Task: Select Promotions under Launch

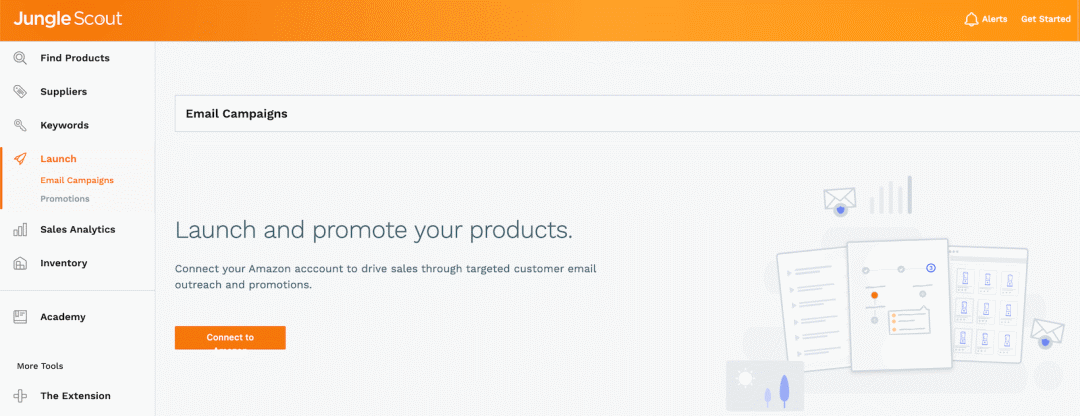Action: point(65,199)
